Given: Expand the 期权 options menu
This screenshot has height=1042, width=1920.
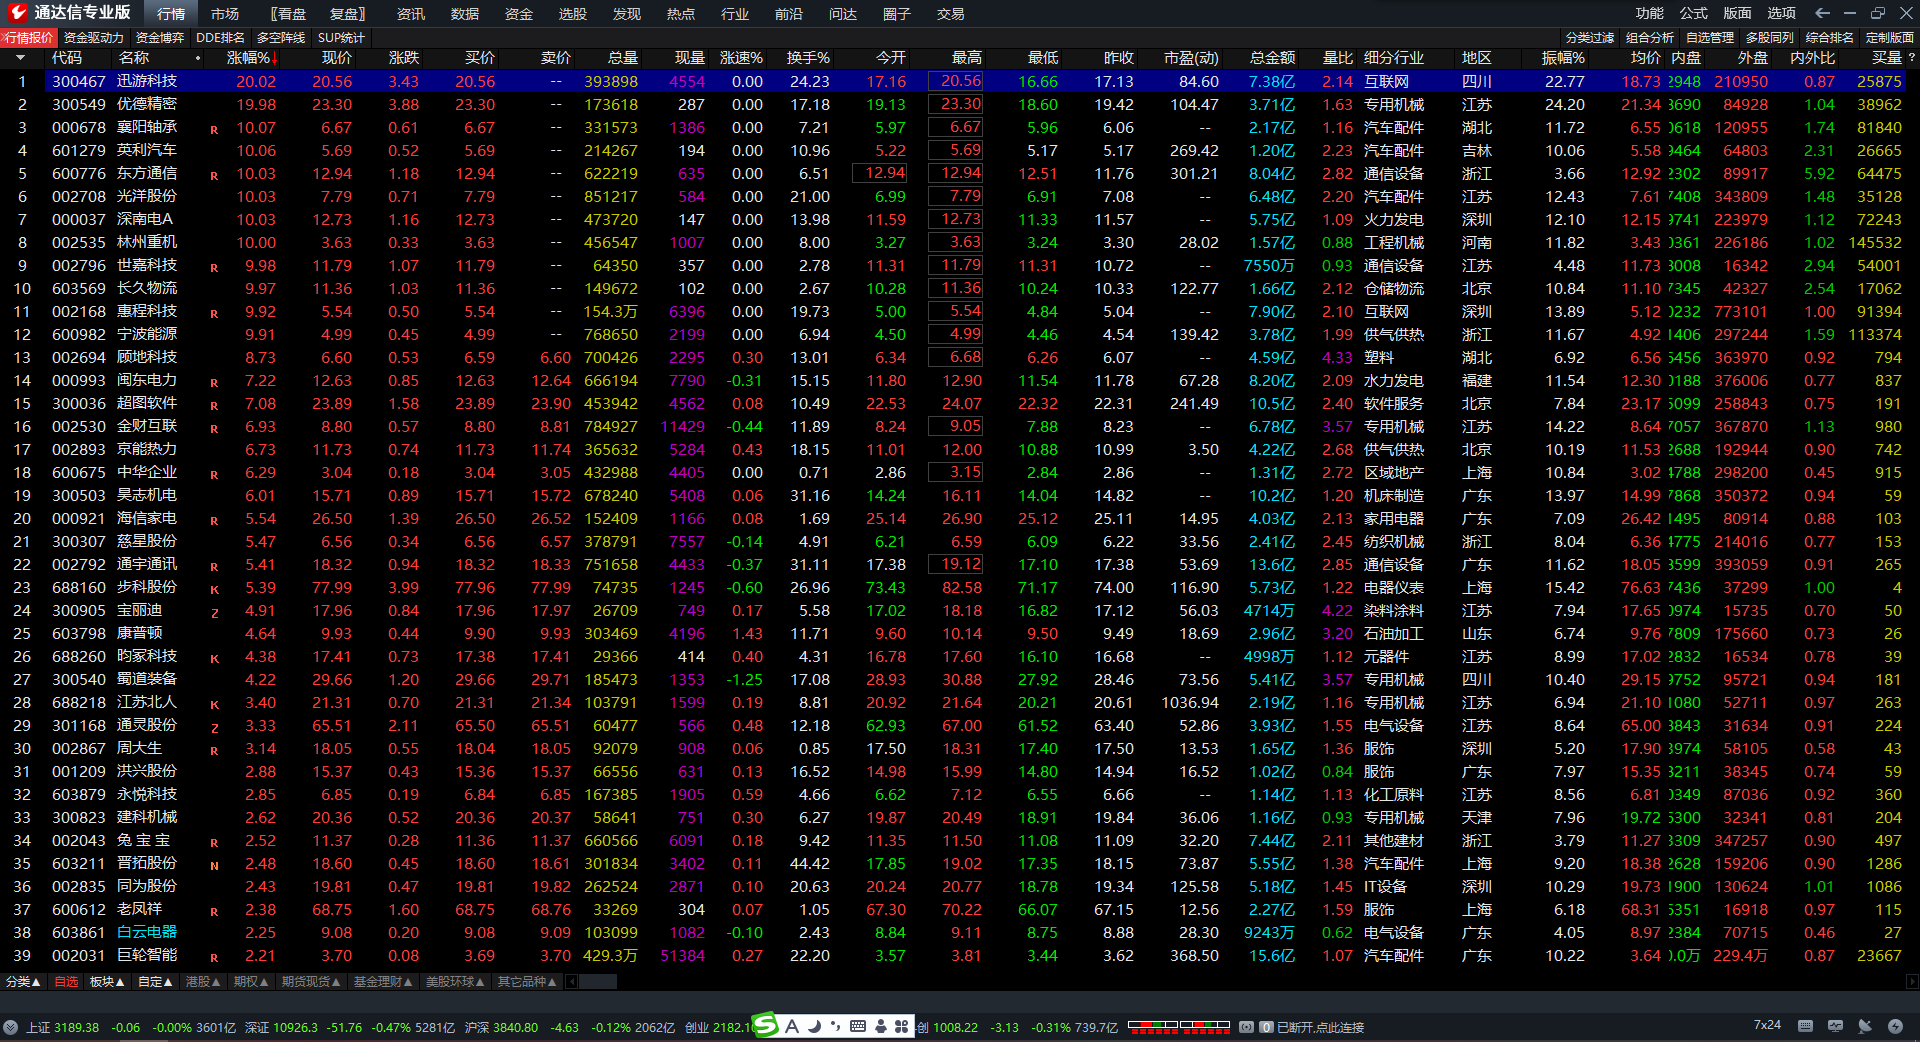Looking at the screenshot, I should [x=251, y=982].
